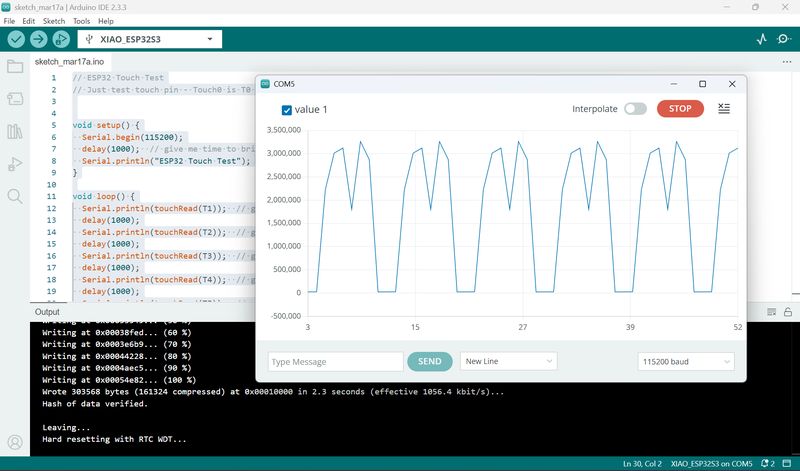The width and height of the screenshot is (800, 471).
Task: Open the XIAO_ESP32S3 board selector dropdown
Action: [149, 39]
